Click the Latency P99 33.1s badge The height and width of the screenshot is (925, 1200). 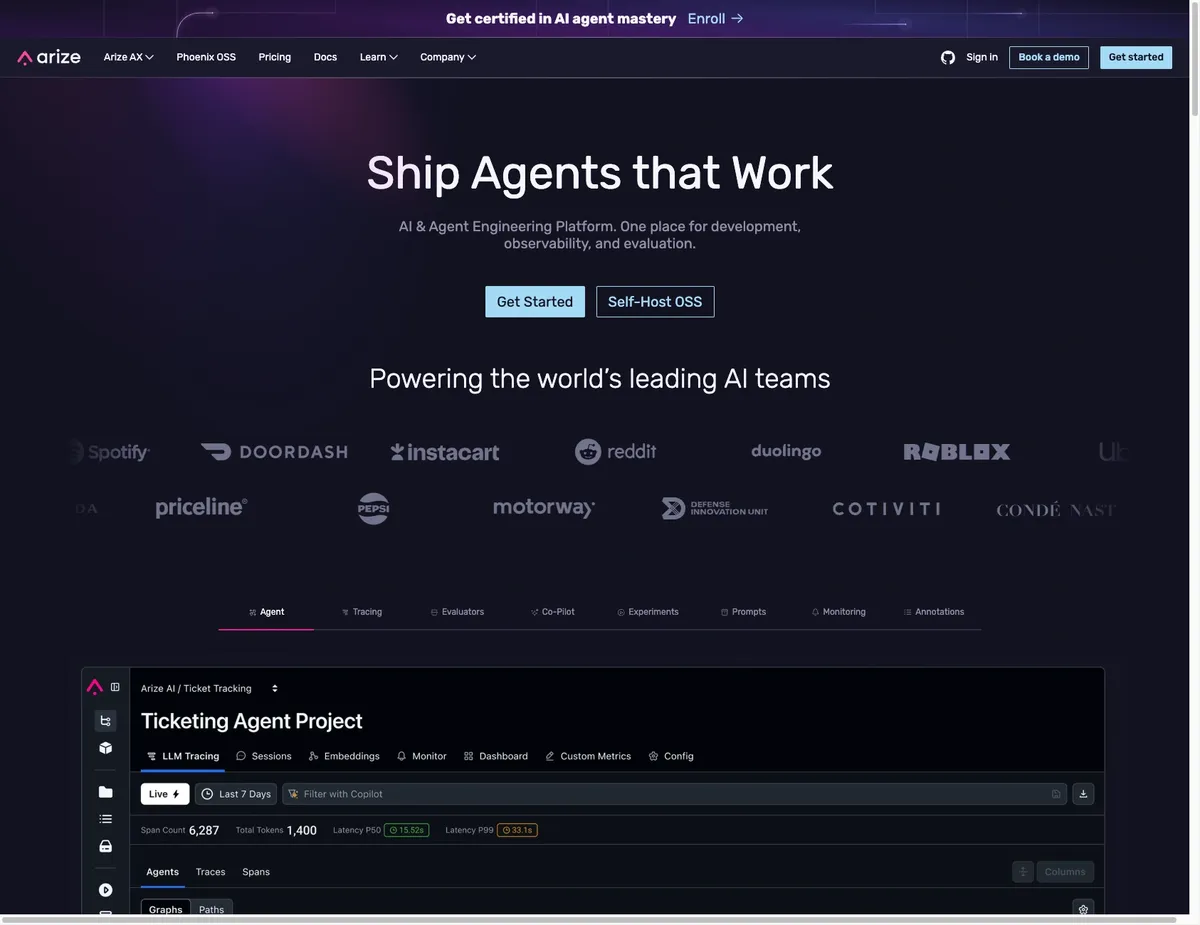[x=518, y=830]
